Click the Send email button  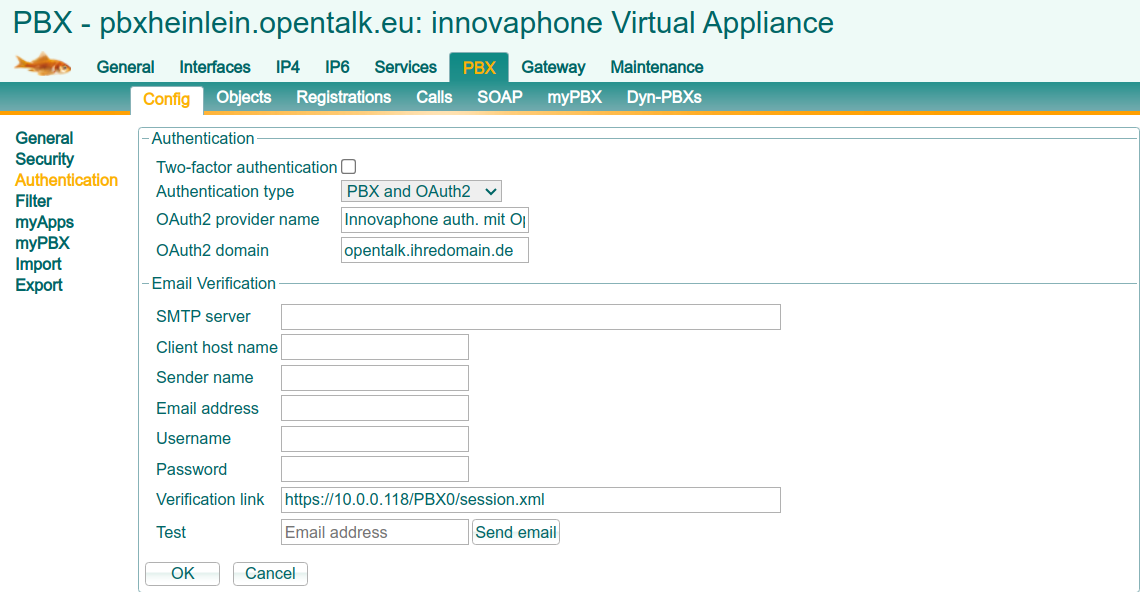point(515,531)
